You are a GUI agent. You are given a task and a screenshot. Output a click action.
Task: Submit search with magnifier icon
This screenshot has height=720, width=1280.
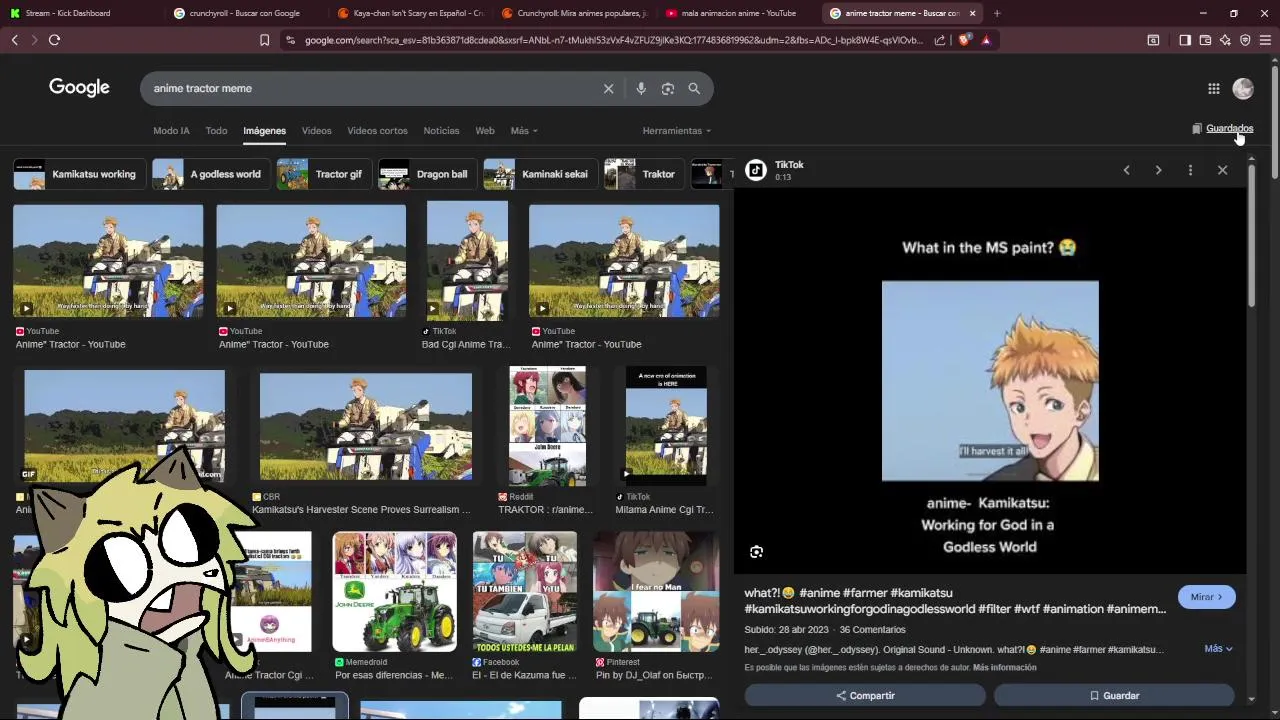(x=694, y=88)
